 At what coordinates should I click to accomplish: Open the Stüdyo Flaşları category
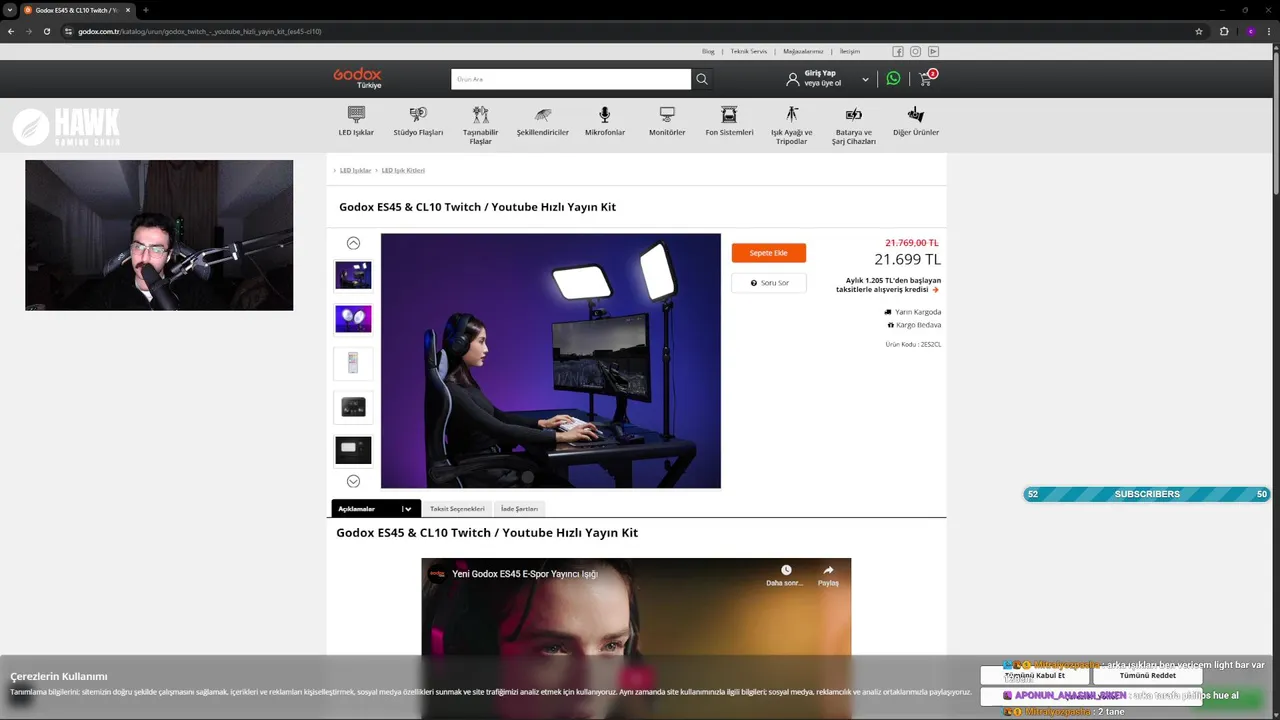pos(418,121)
